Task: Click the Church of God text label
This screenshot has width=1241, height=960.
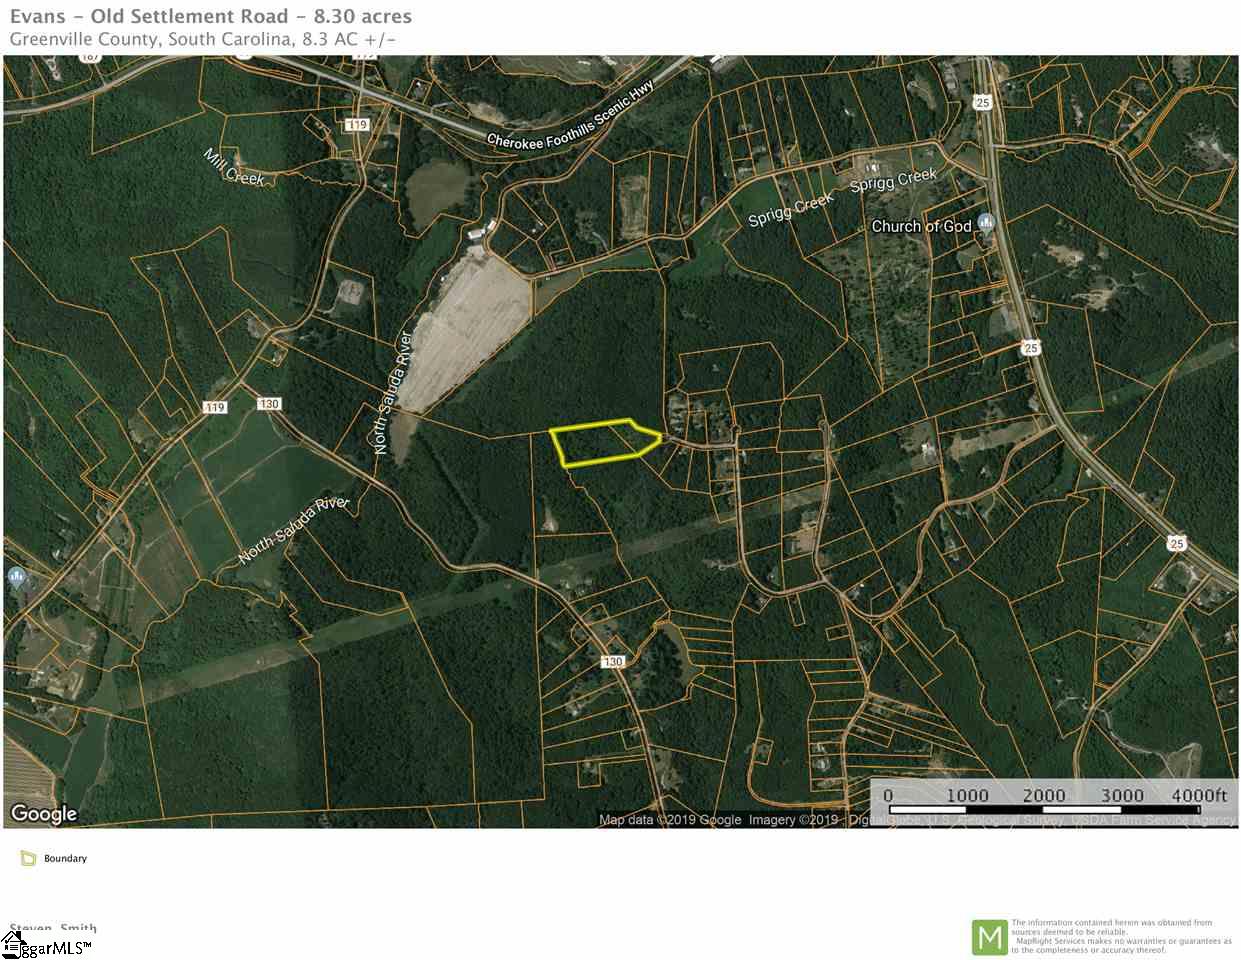Action: 921,226
